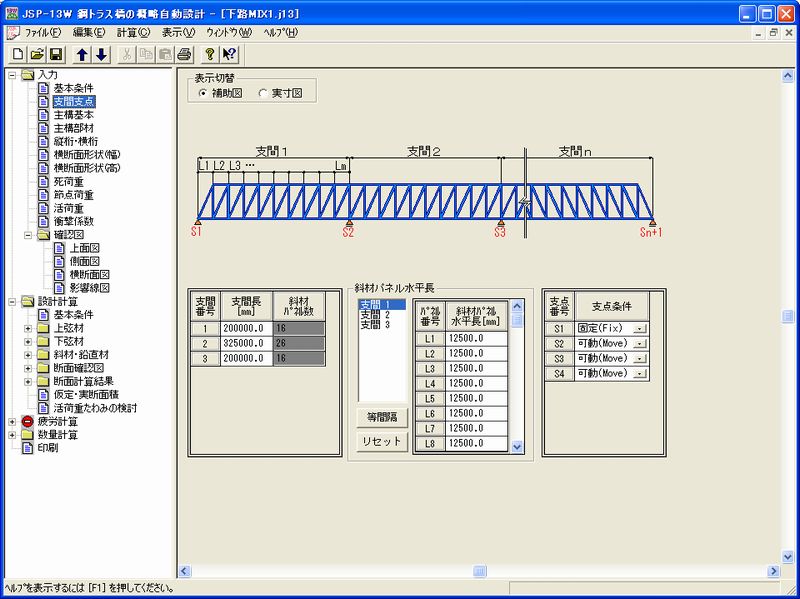Open the S3 支点条件 dropdown
The height and width of the screenshot is (599, 800).
[x=639, y=358]
